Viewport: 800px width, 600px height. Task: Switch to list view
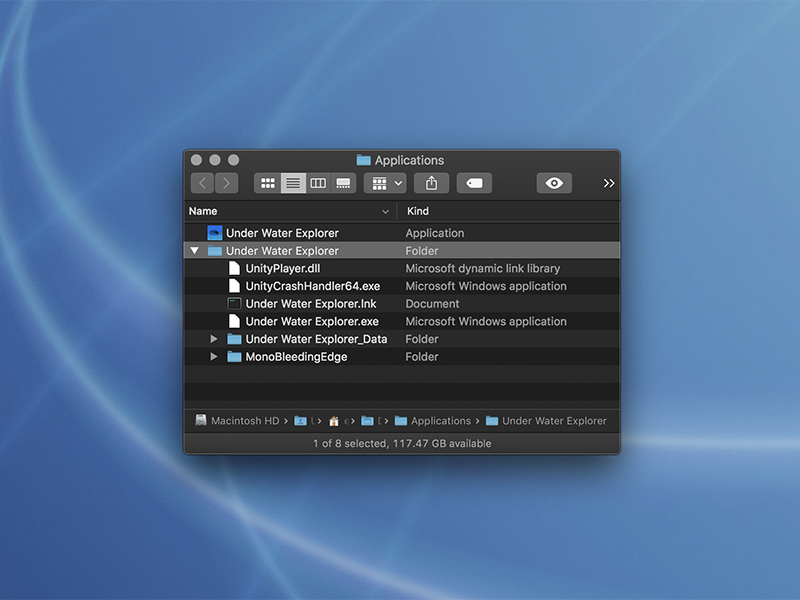tap(293, 183)
